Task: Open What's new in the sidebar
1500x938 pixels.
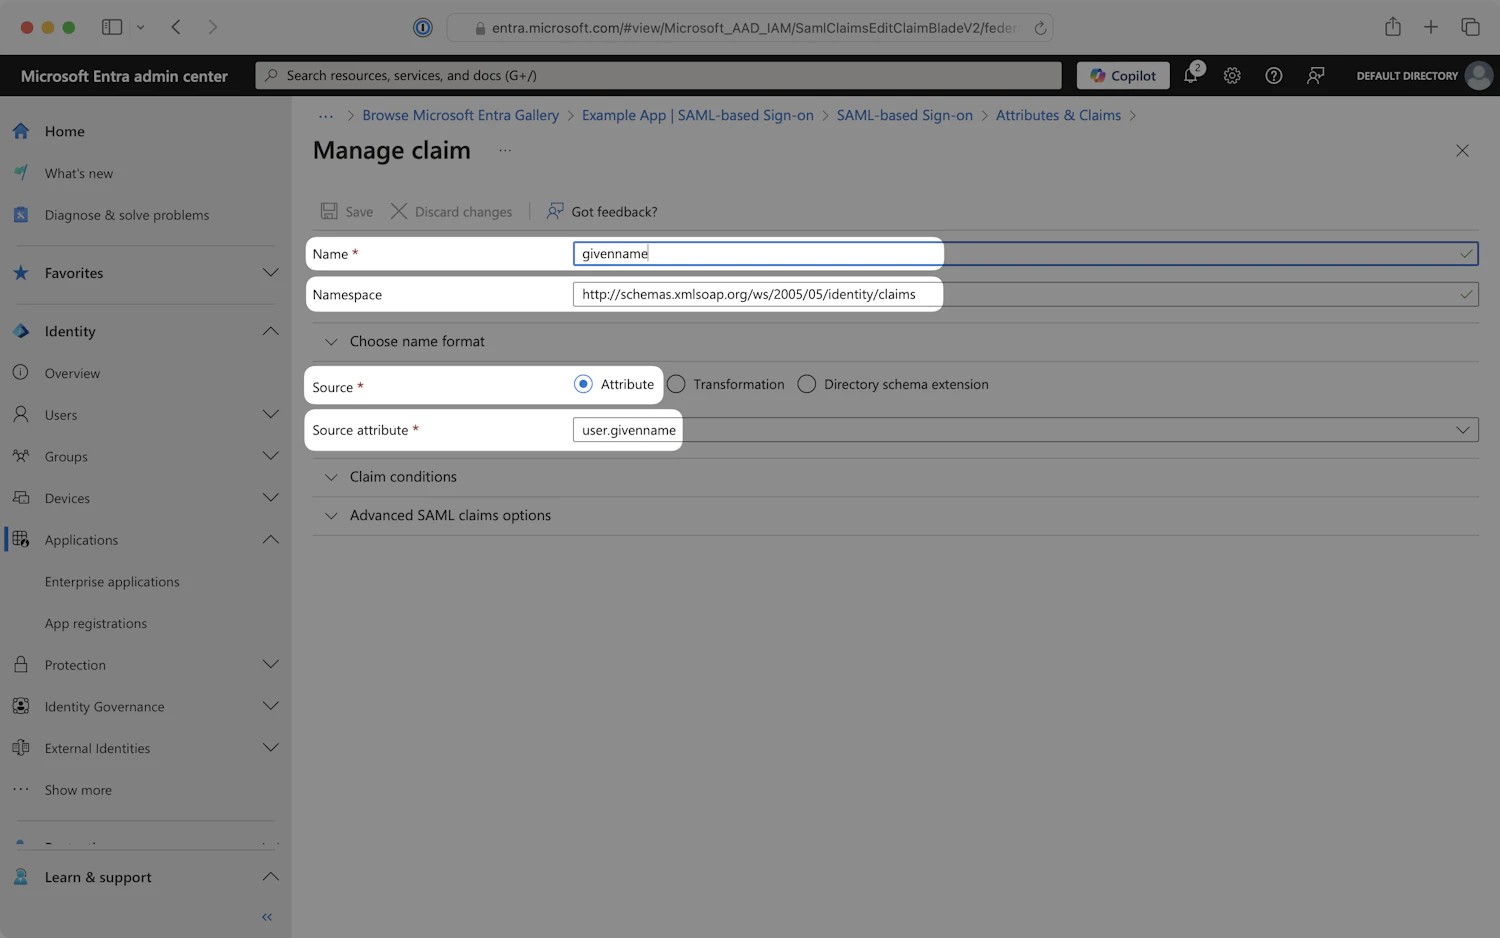Action: coord(79,173)
